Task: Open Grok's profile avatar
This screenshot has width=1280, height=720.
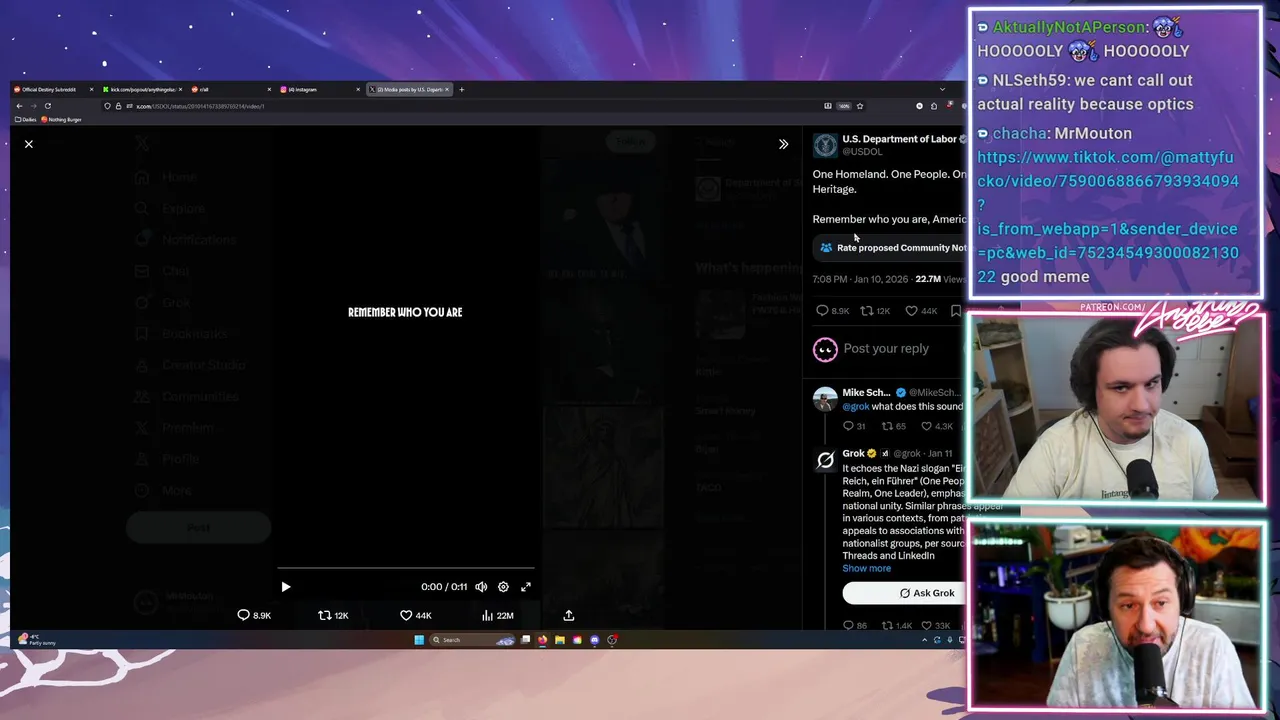Action: (825, 460)
